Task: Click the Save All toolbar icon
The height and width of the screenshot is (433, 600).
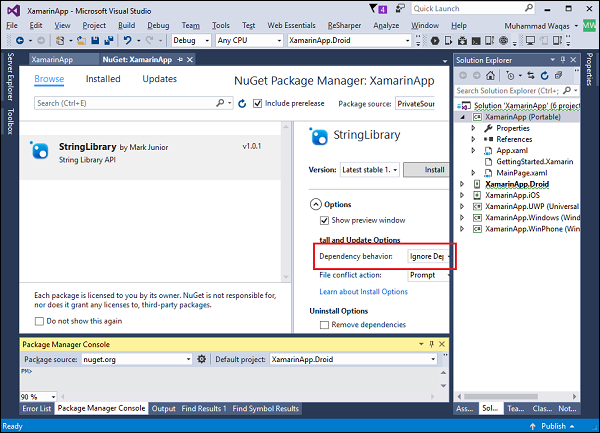Action: [x=109, y=40]
